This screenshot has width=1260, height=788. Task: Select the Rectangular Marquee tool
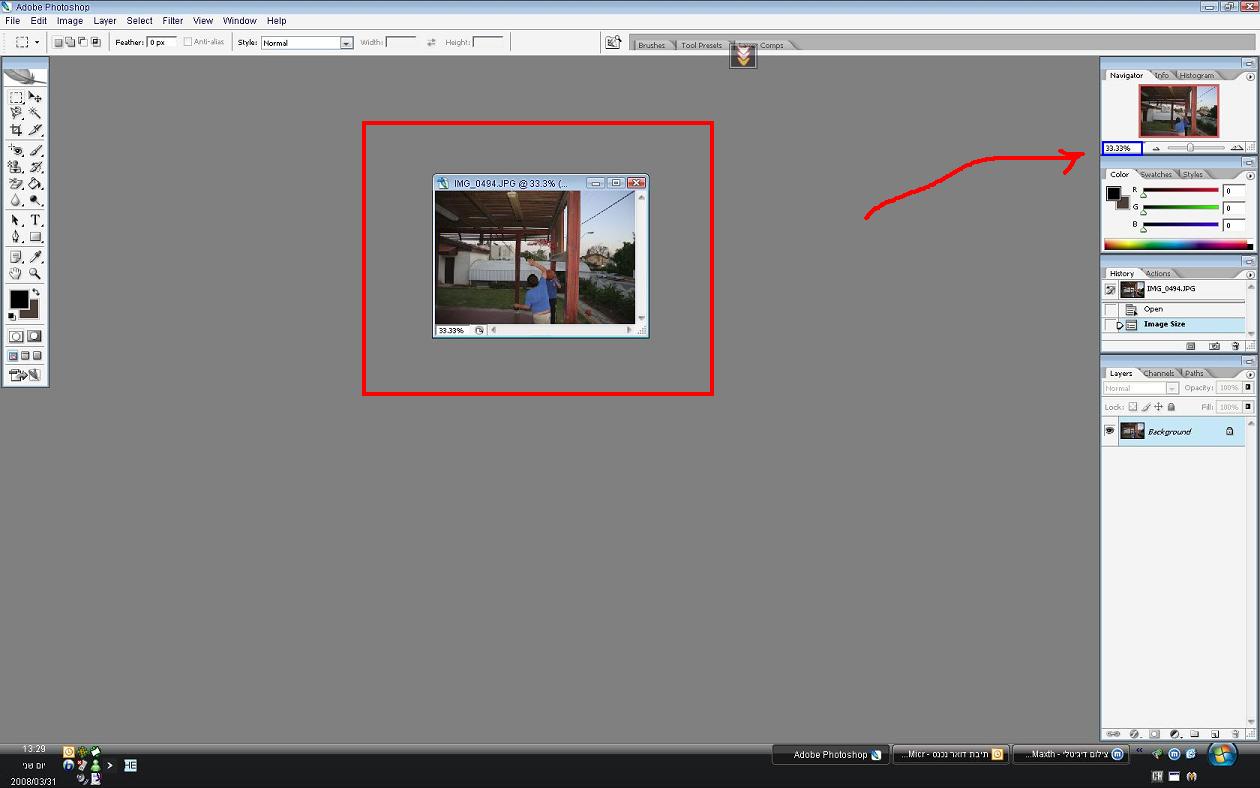[16, 98]
